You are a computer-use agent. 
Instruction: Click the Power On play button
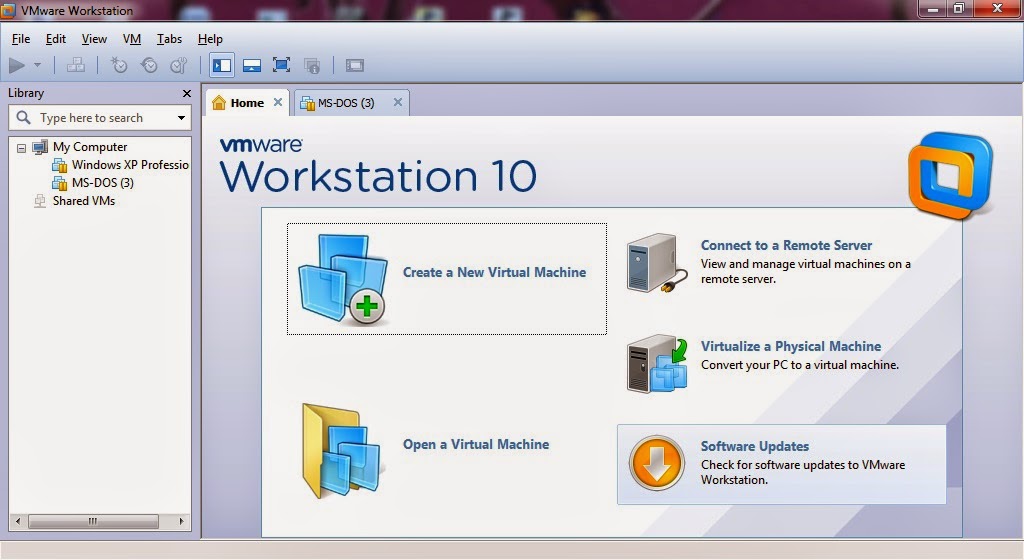pyautogui.click(x=17, y=65)
